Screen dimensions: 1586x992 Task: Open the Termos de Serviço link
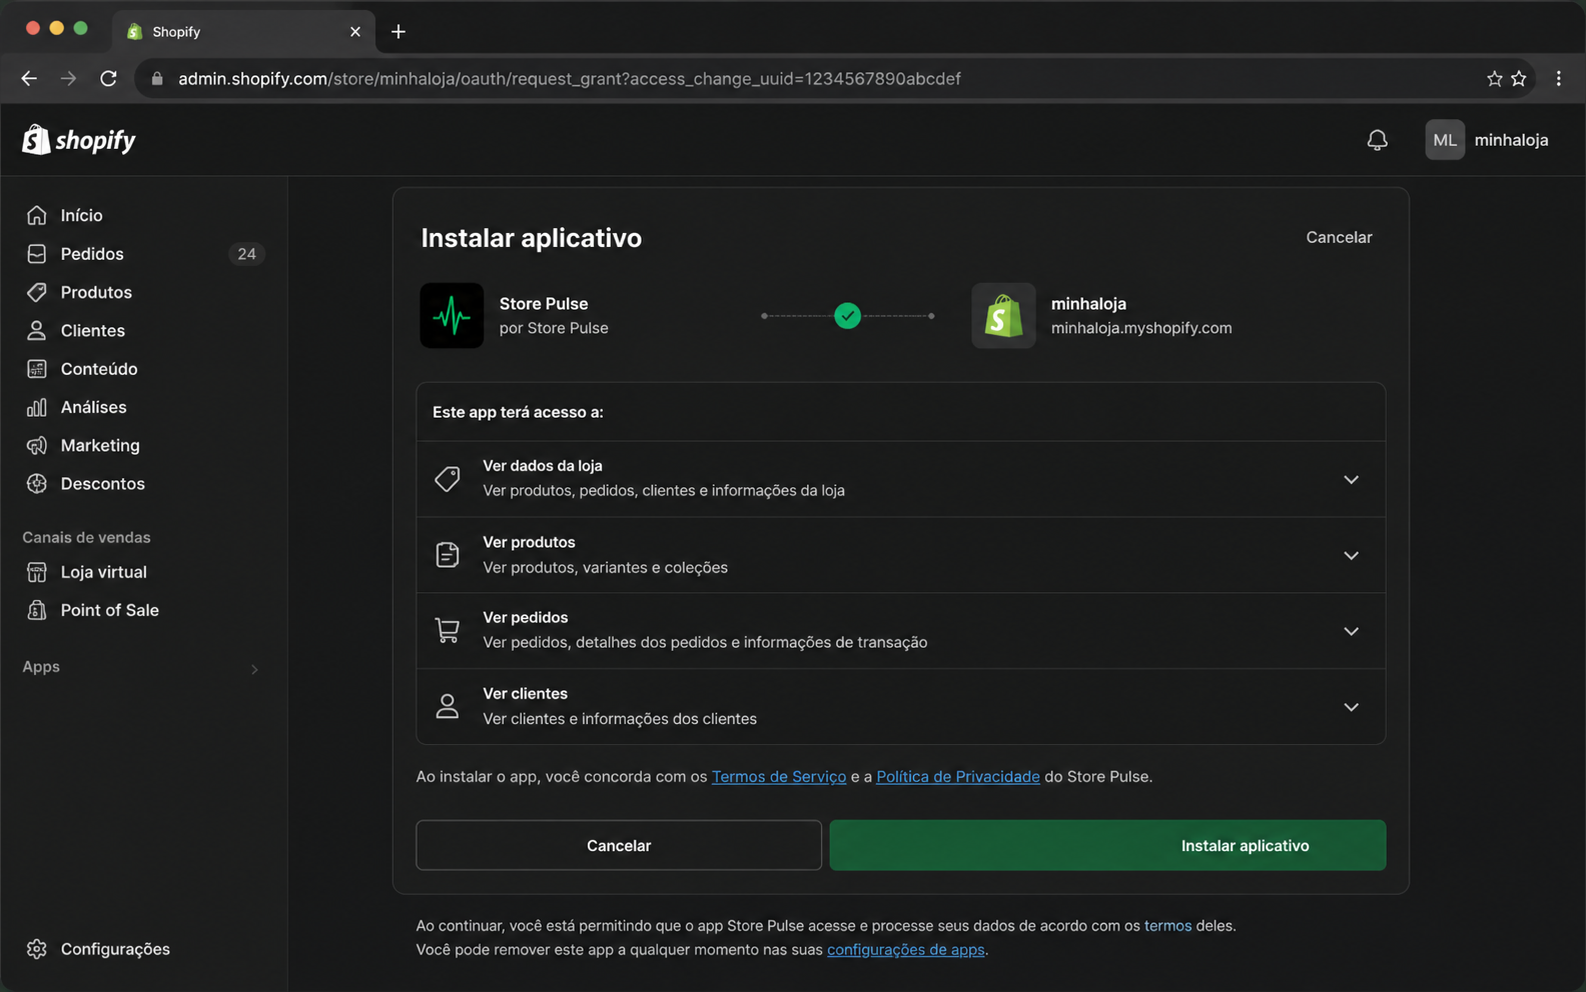coord(779,777)
